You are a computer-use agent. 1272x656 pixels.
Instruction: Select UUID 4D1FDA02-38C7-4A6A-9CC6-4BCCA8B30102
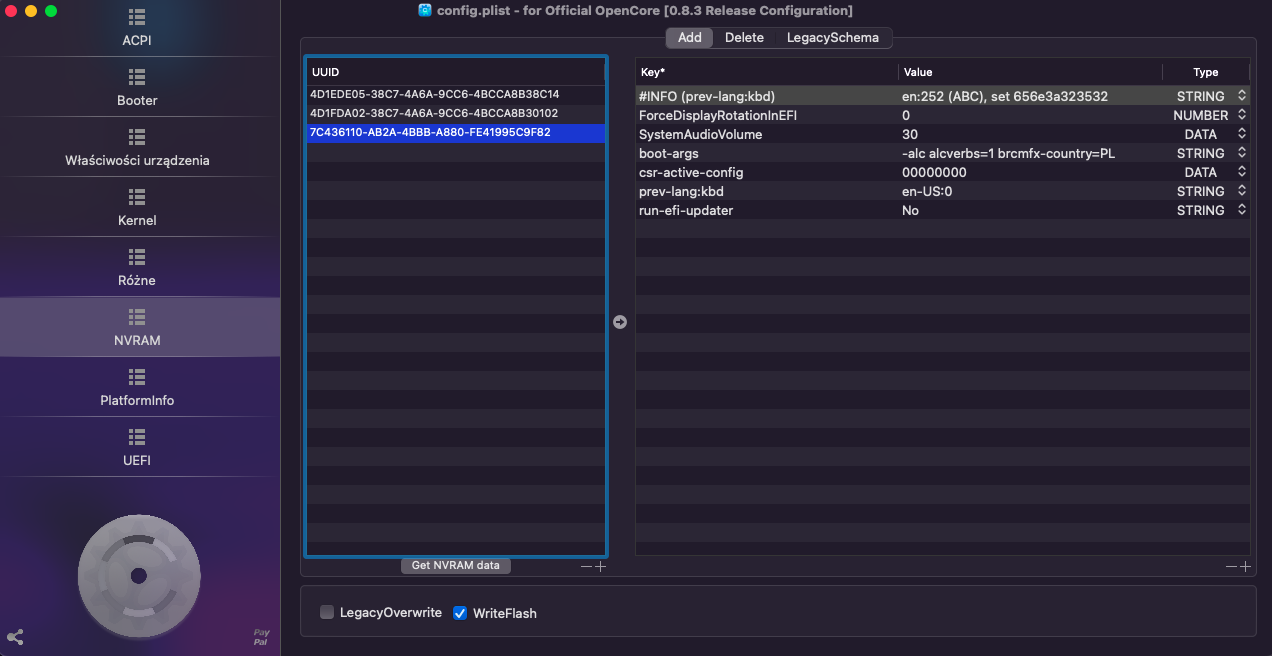(456, 113)
